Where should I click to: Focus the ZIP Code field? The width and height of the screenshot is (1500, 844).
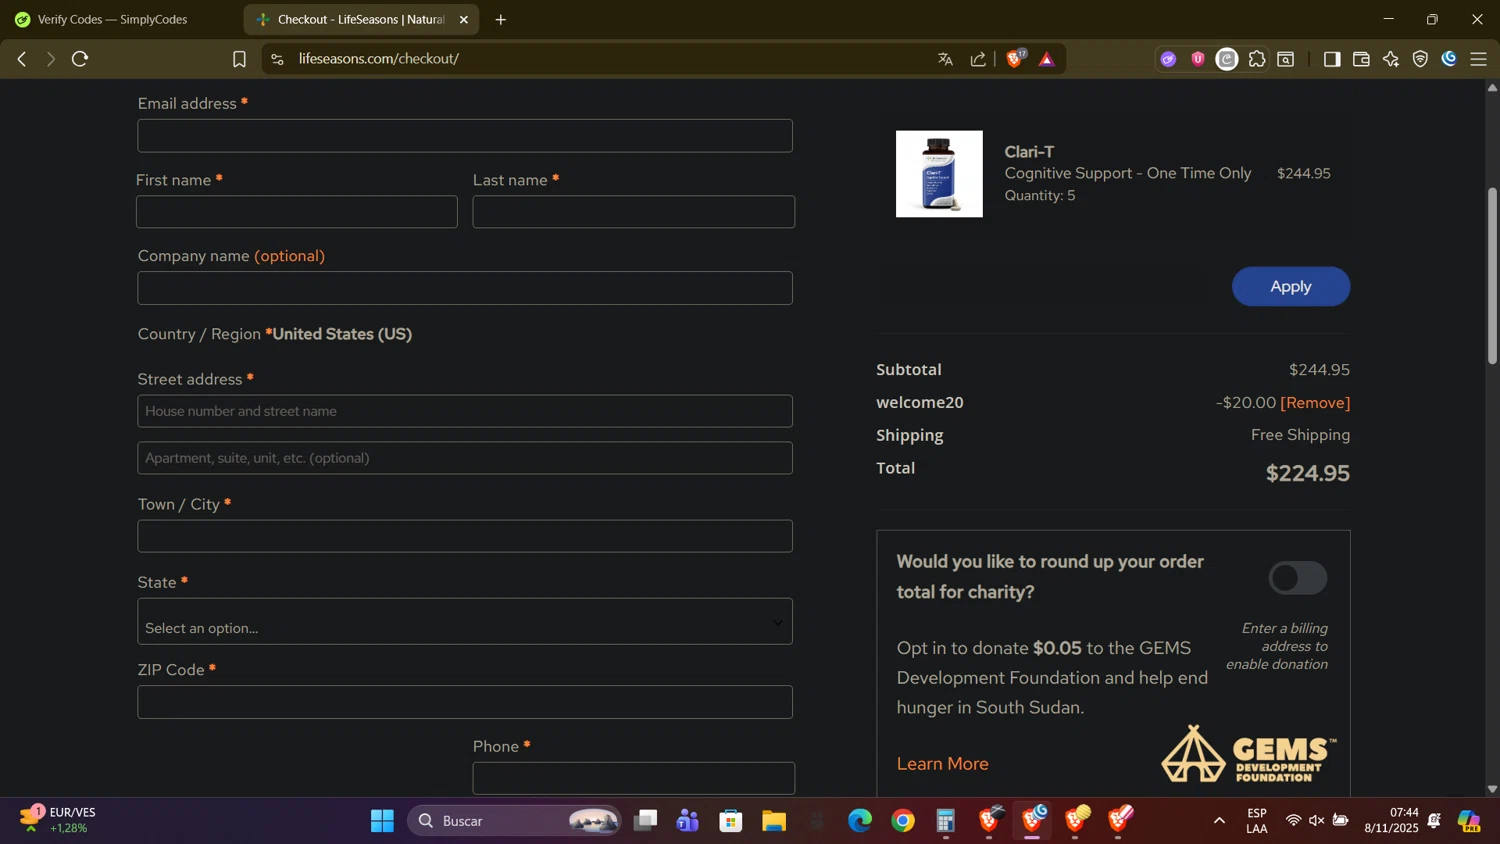(465, 702)
